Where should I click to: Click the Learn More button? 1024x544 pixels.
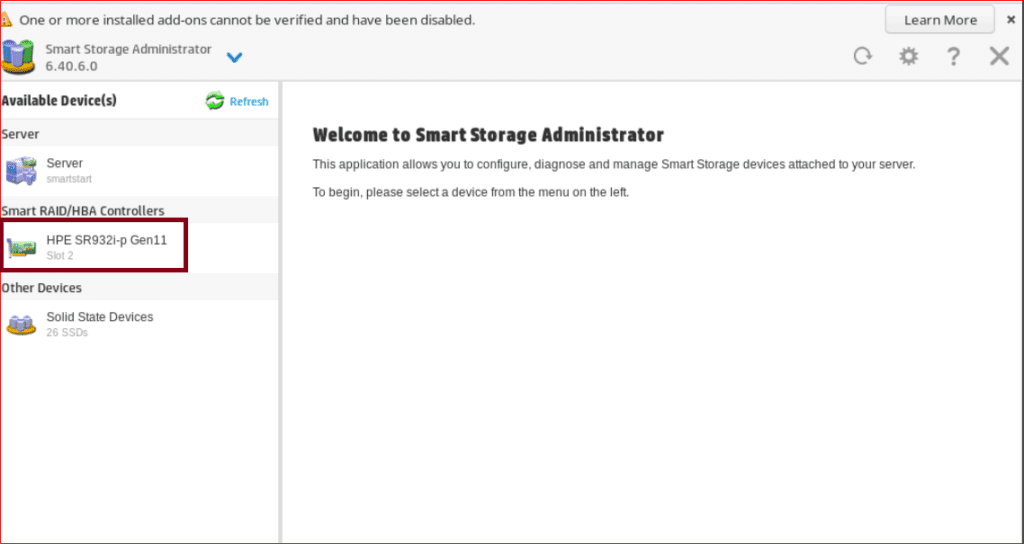pos(939,20)
